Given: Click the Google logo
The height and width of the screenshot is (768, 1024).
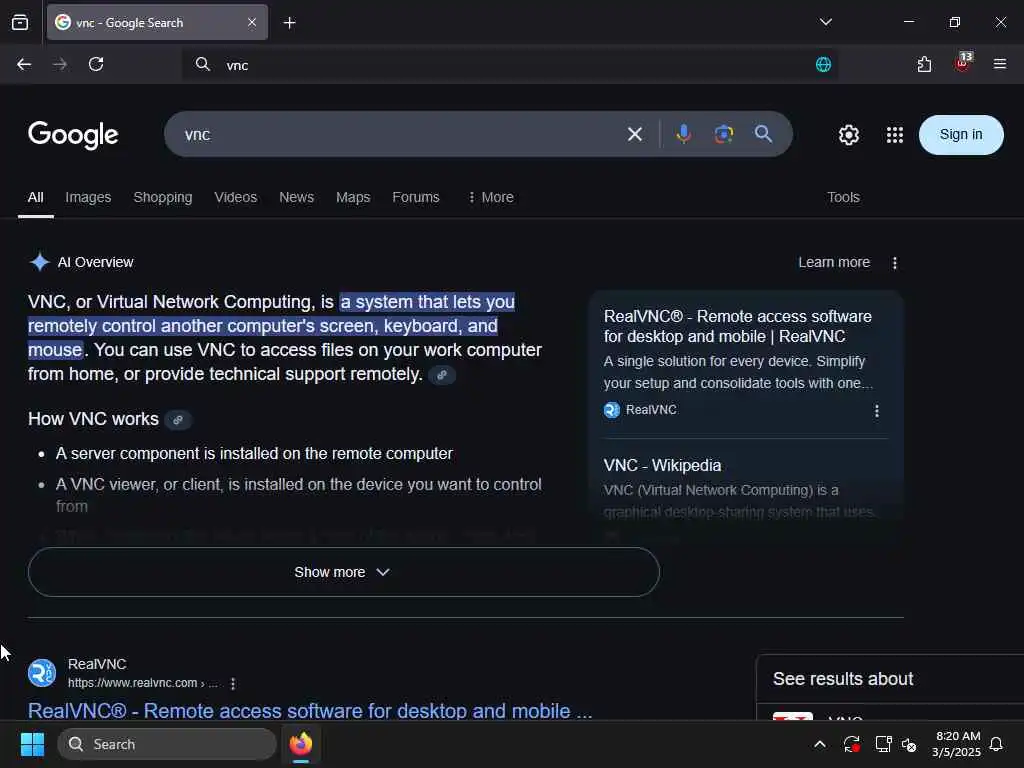Looking at the screenshot, I should [x=73, y=135].
